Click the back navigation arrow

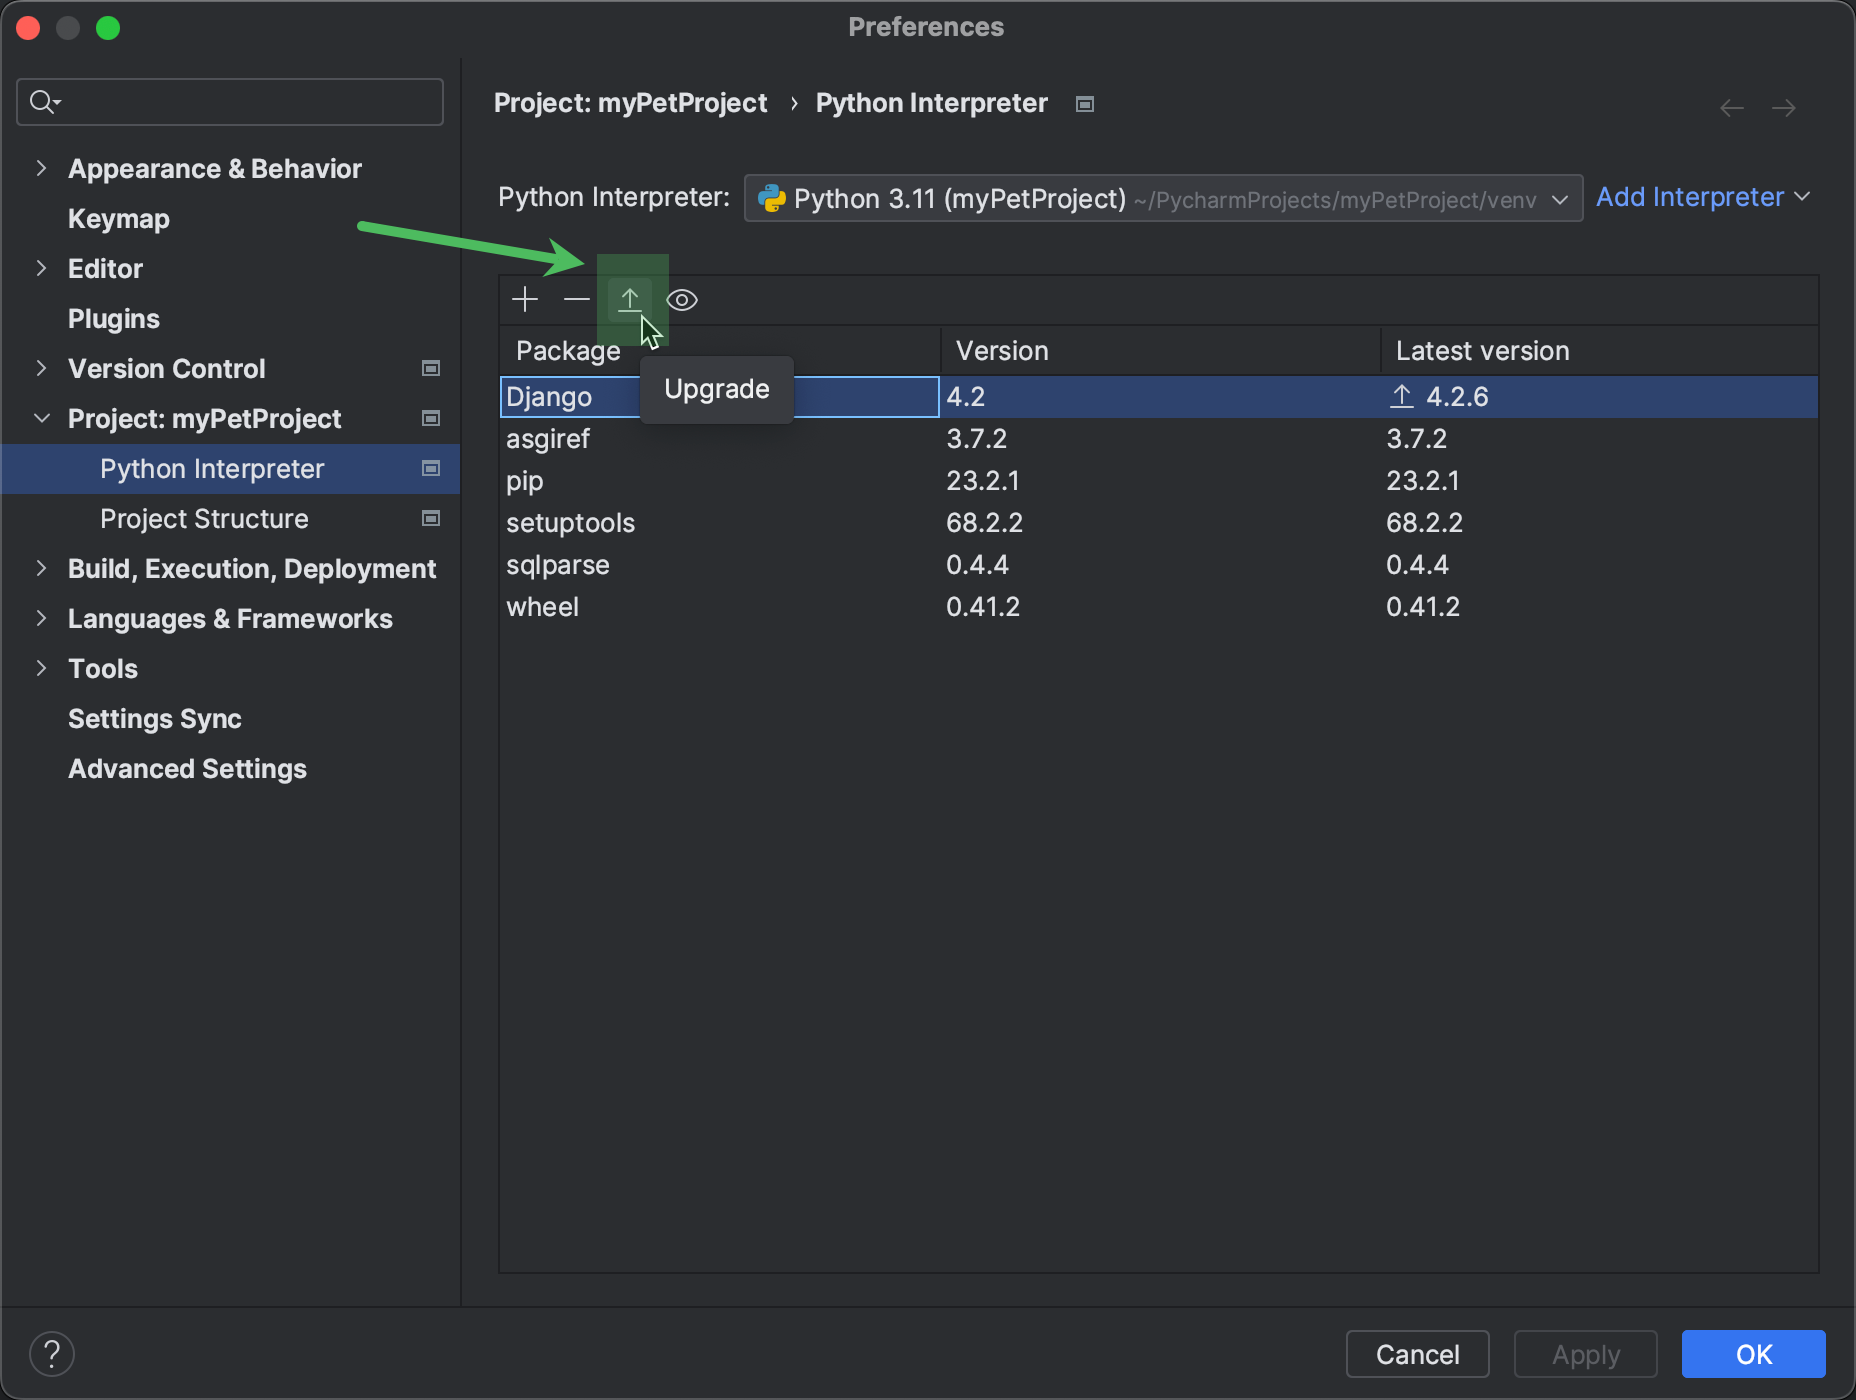[x=1732, y=107]
